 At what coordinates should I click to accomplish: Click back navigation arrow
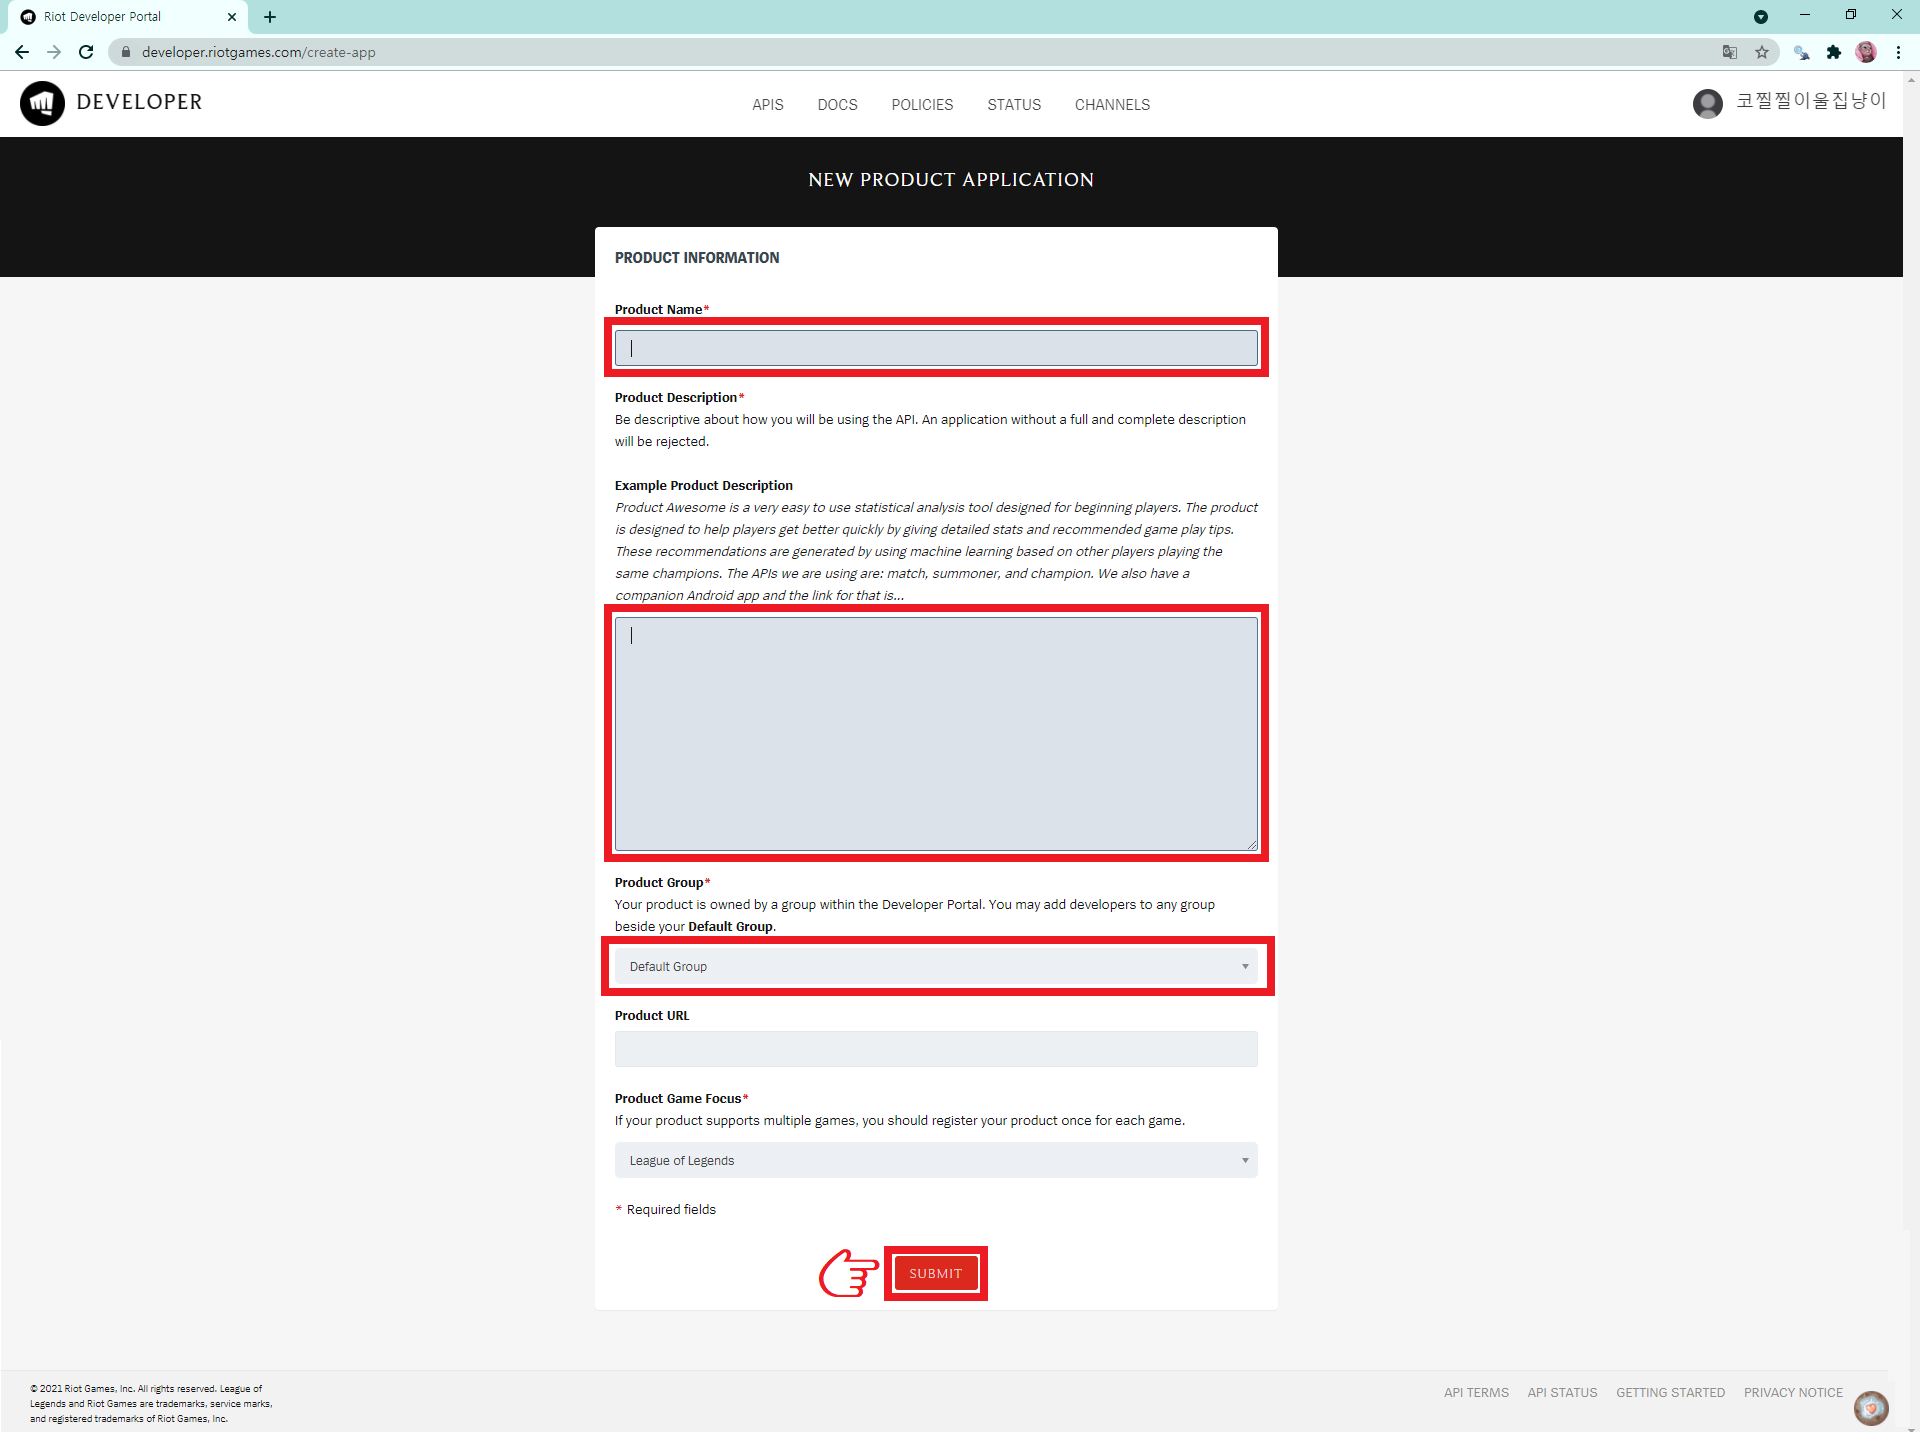(x=22, y=52)
